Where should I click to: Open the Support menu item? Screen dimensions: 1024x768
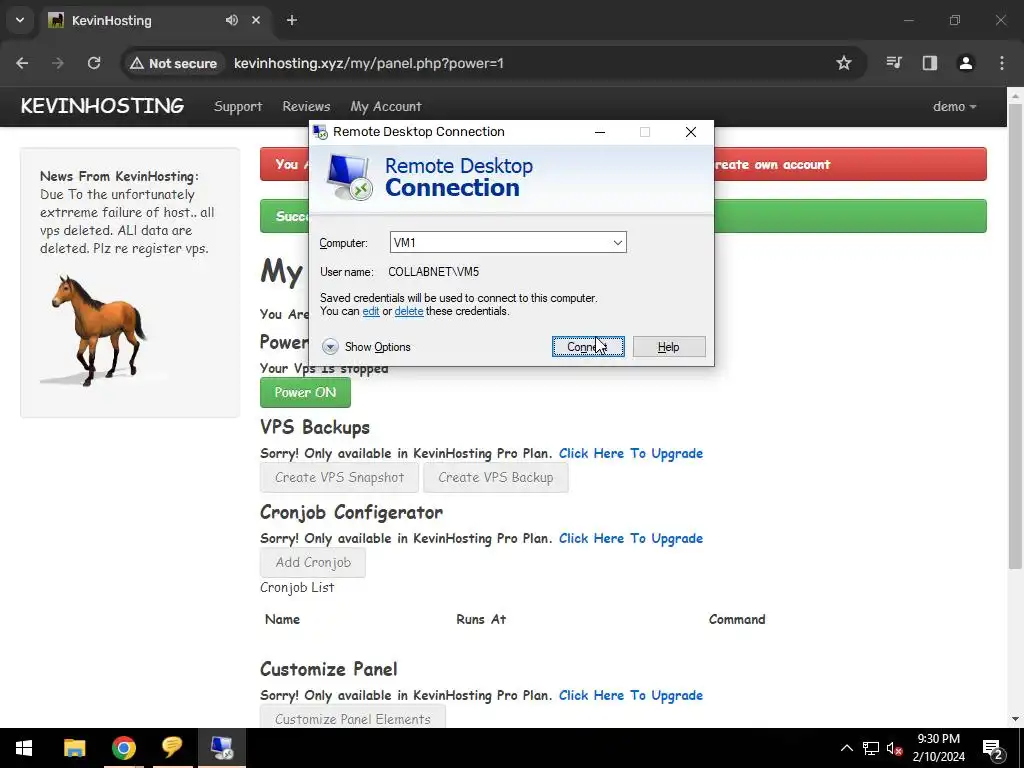(x=238, y=106)
